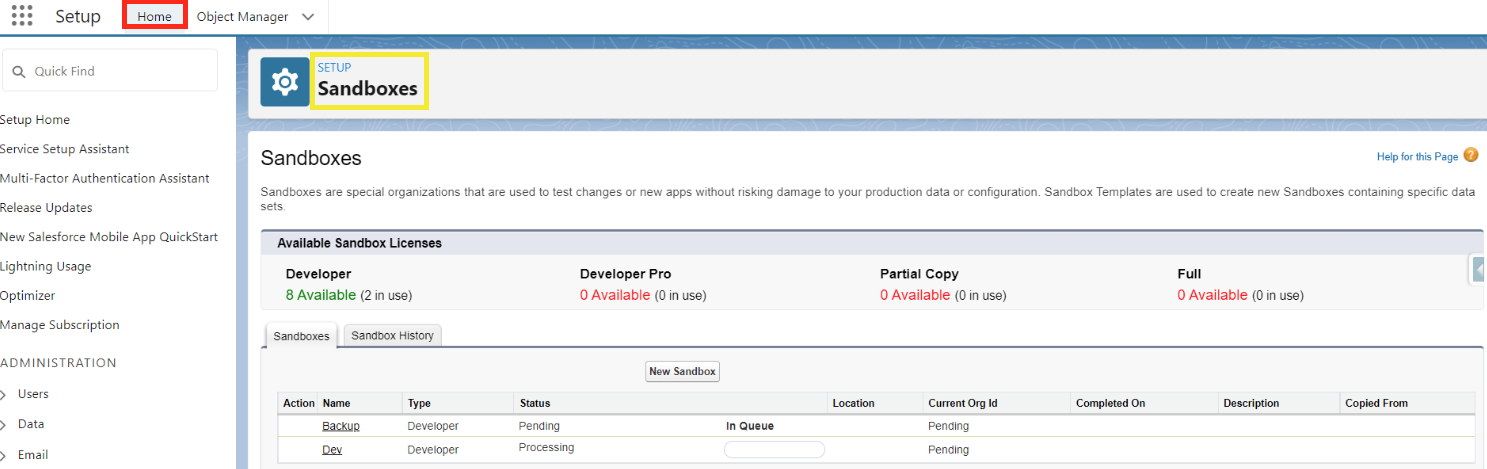Screen dimensions: 1487x469
Task: Click the In Queue status text
Action: 750,426
